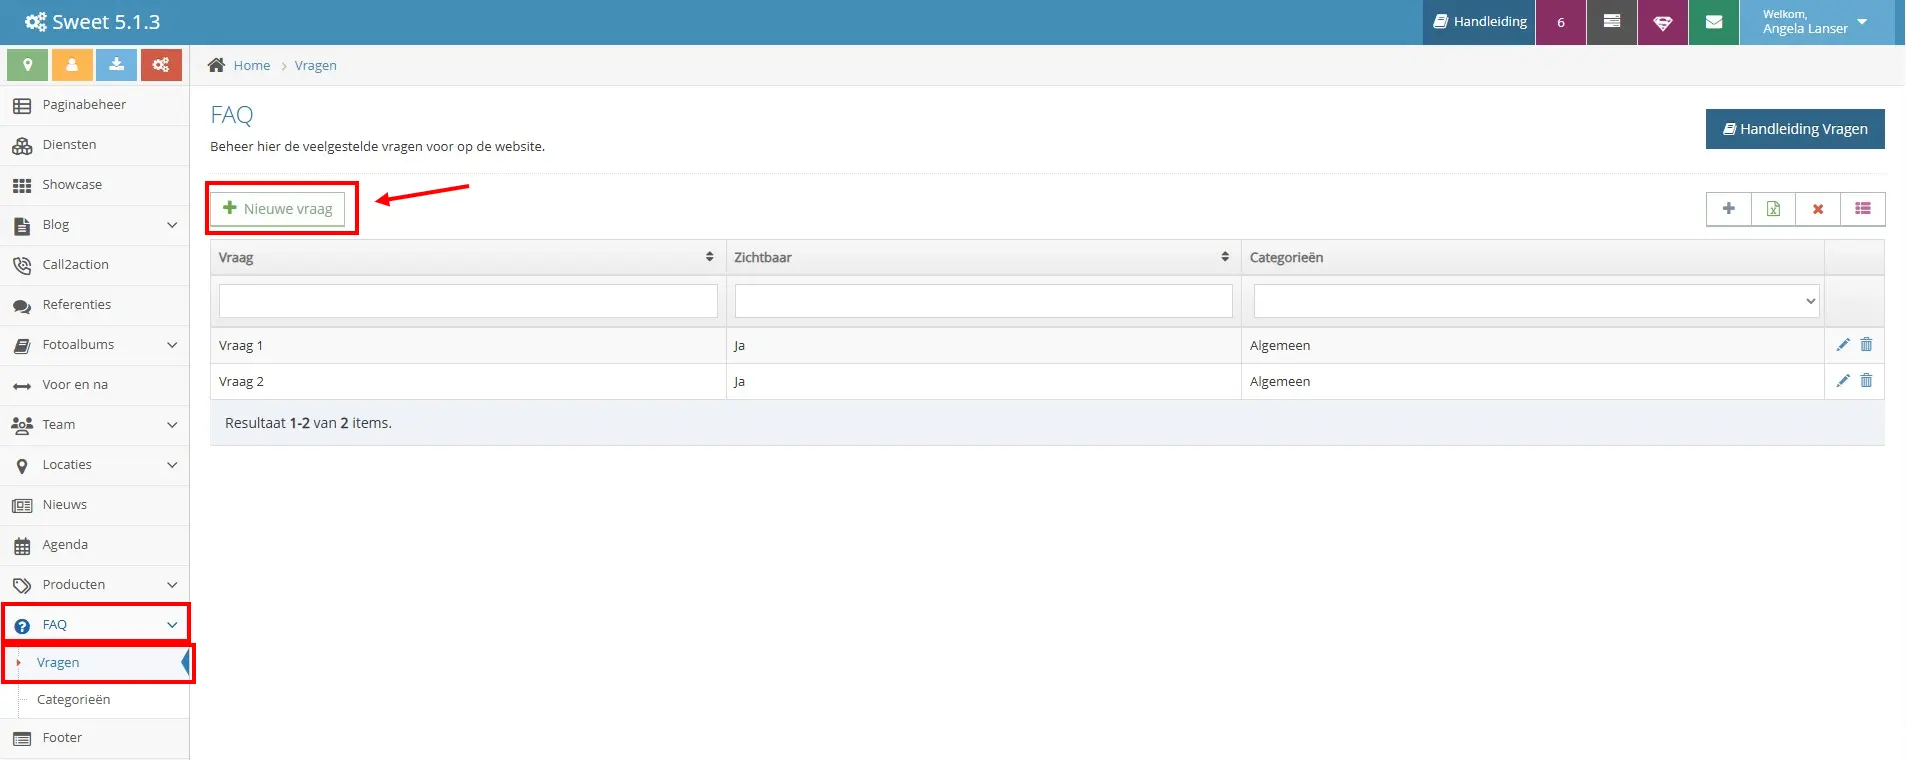
Task: Sort by the Zichtbaar column arrows
Action: coord(1225,257)
